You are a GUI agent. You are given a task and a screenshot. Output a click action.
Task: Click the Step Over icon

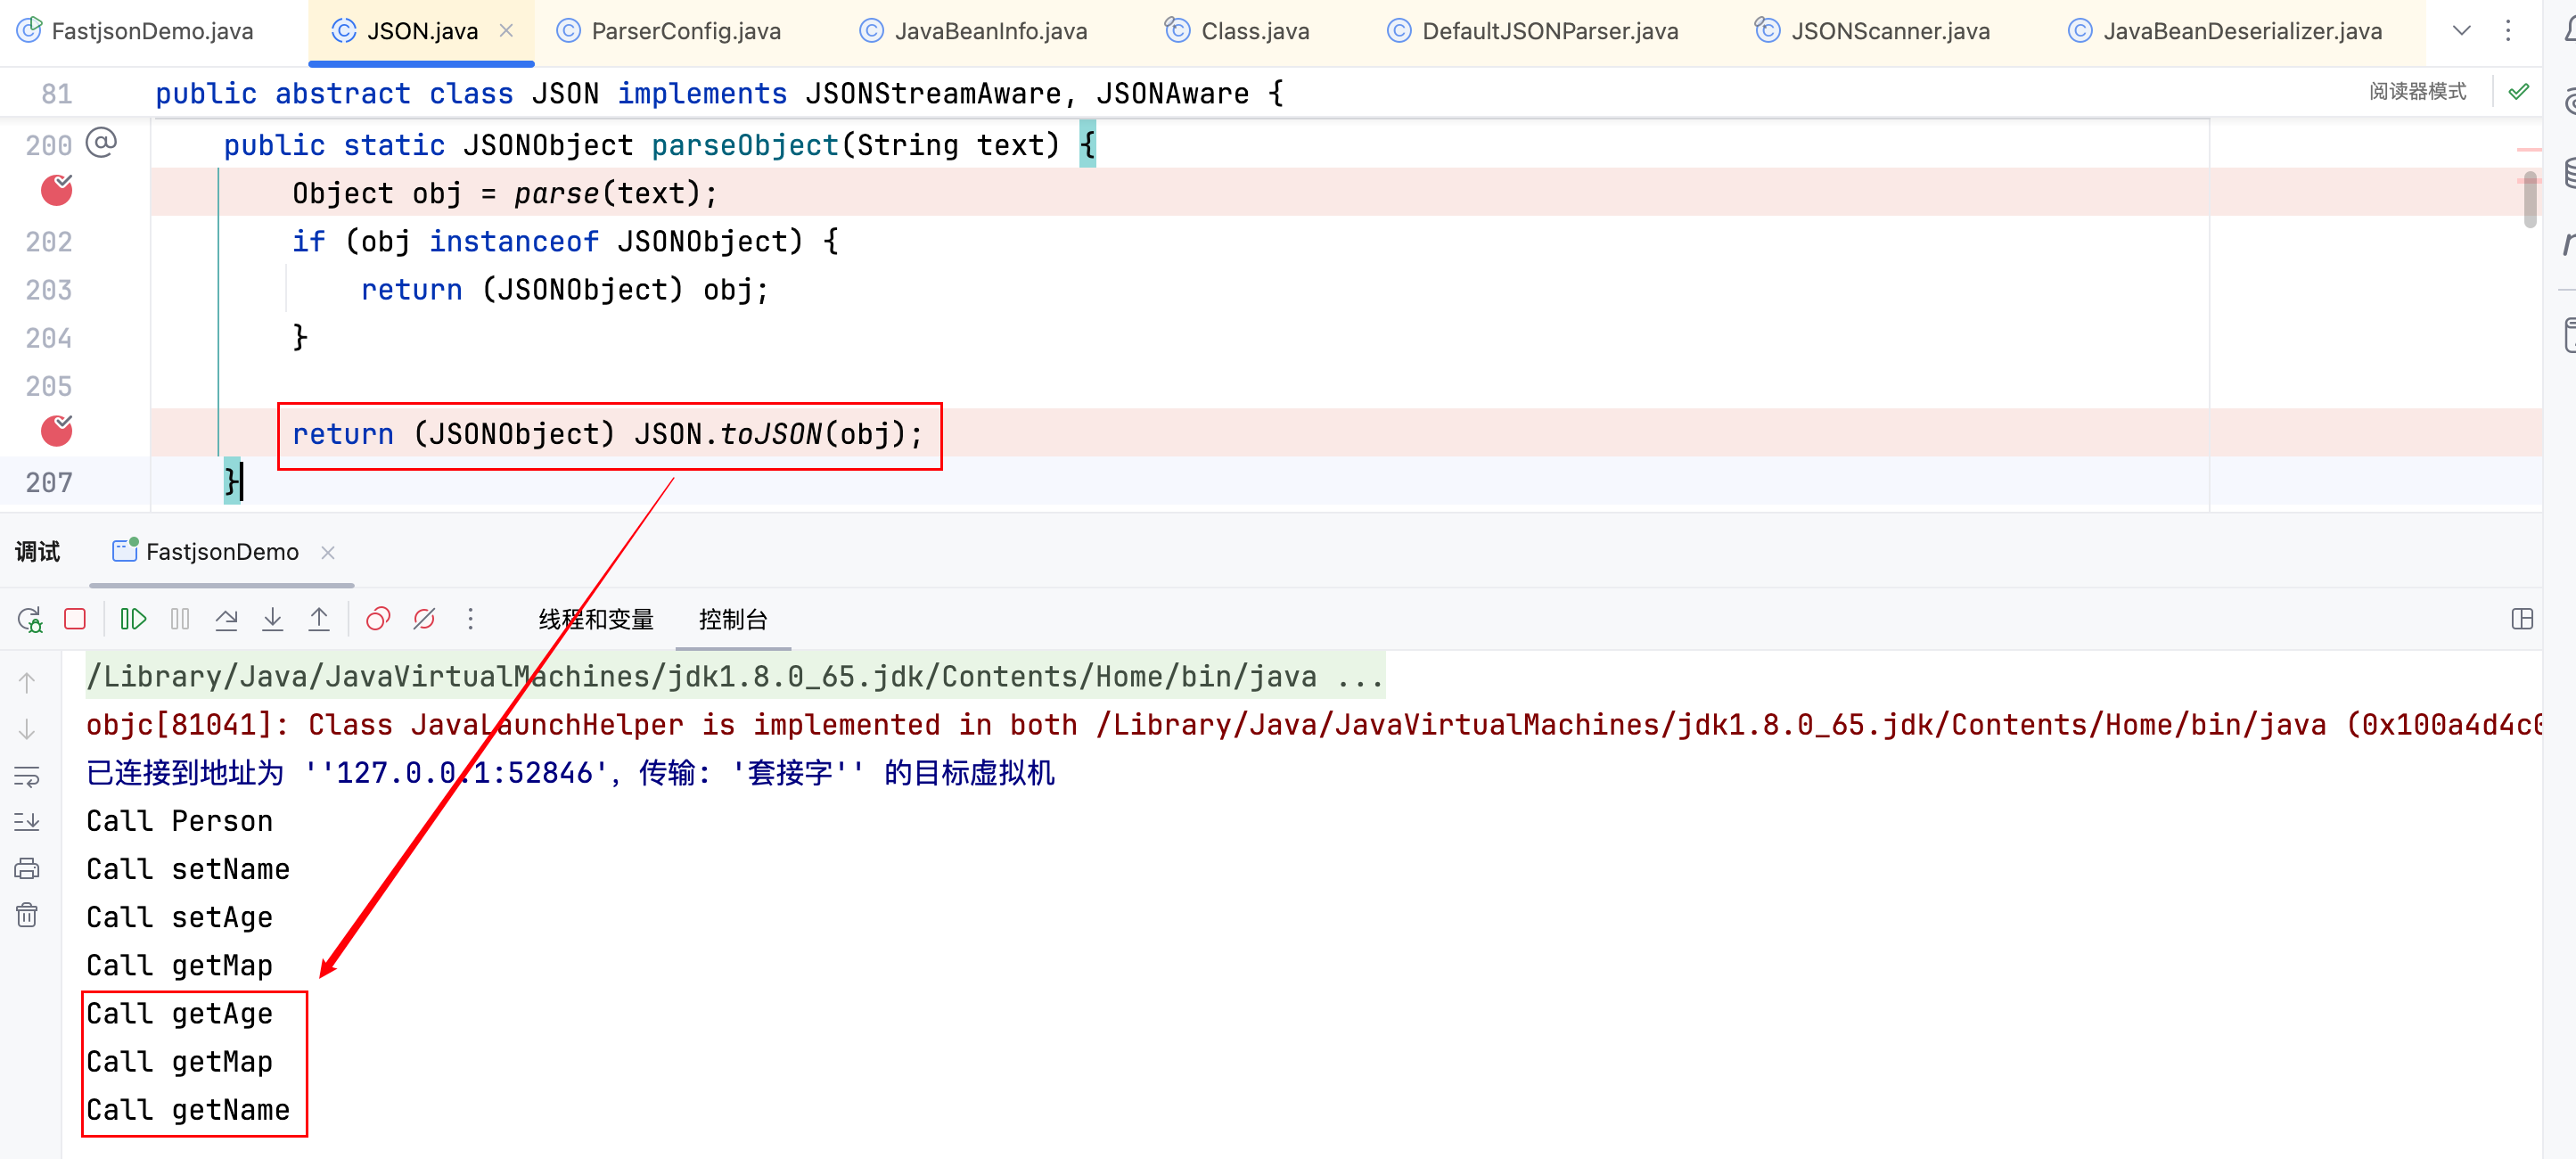226,619
